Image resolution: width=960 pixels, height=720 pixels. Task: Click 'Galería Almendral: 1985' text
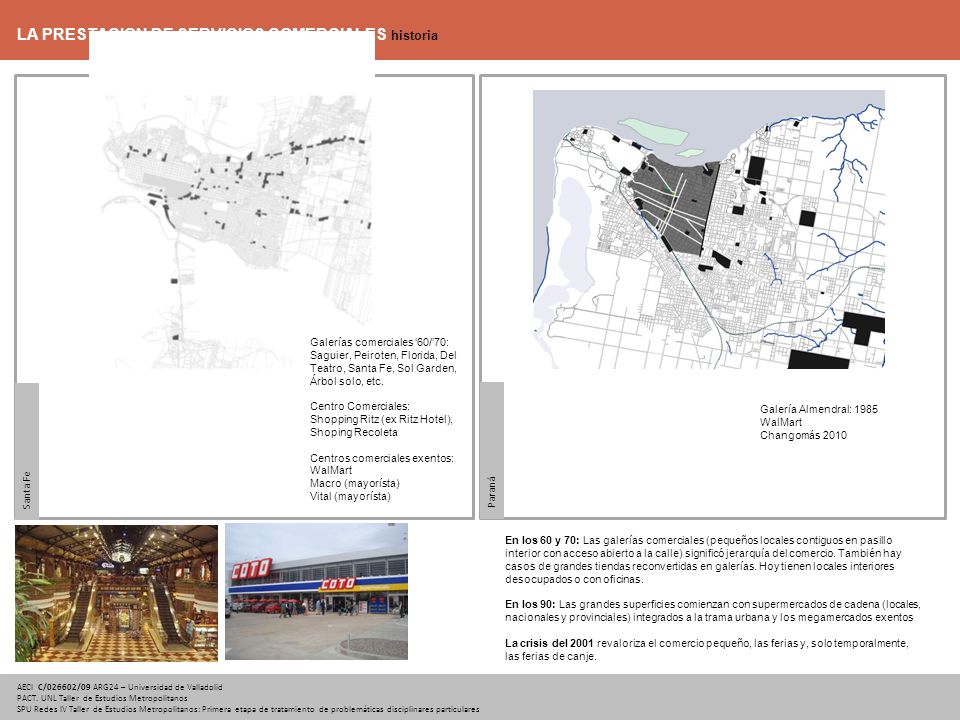coord(819,409)
